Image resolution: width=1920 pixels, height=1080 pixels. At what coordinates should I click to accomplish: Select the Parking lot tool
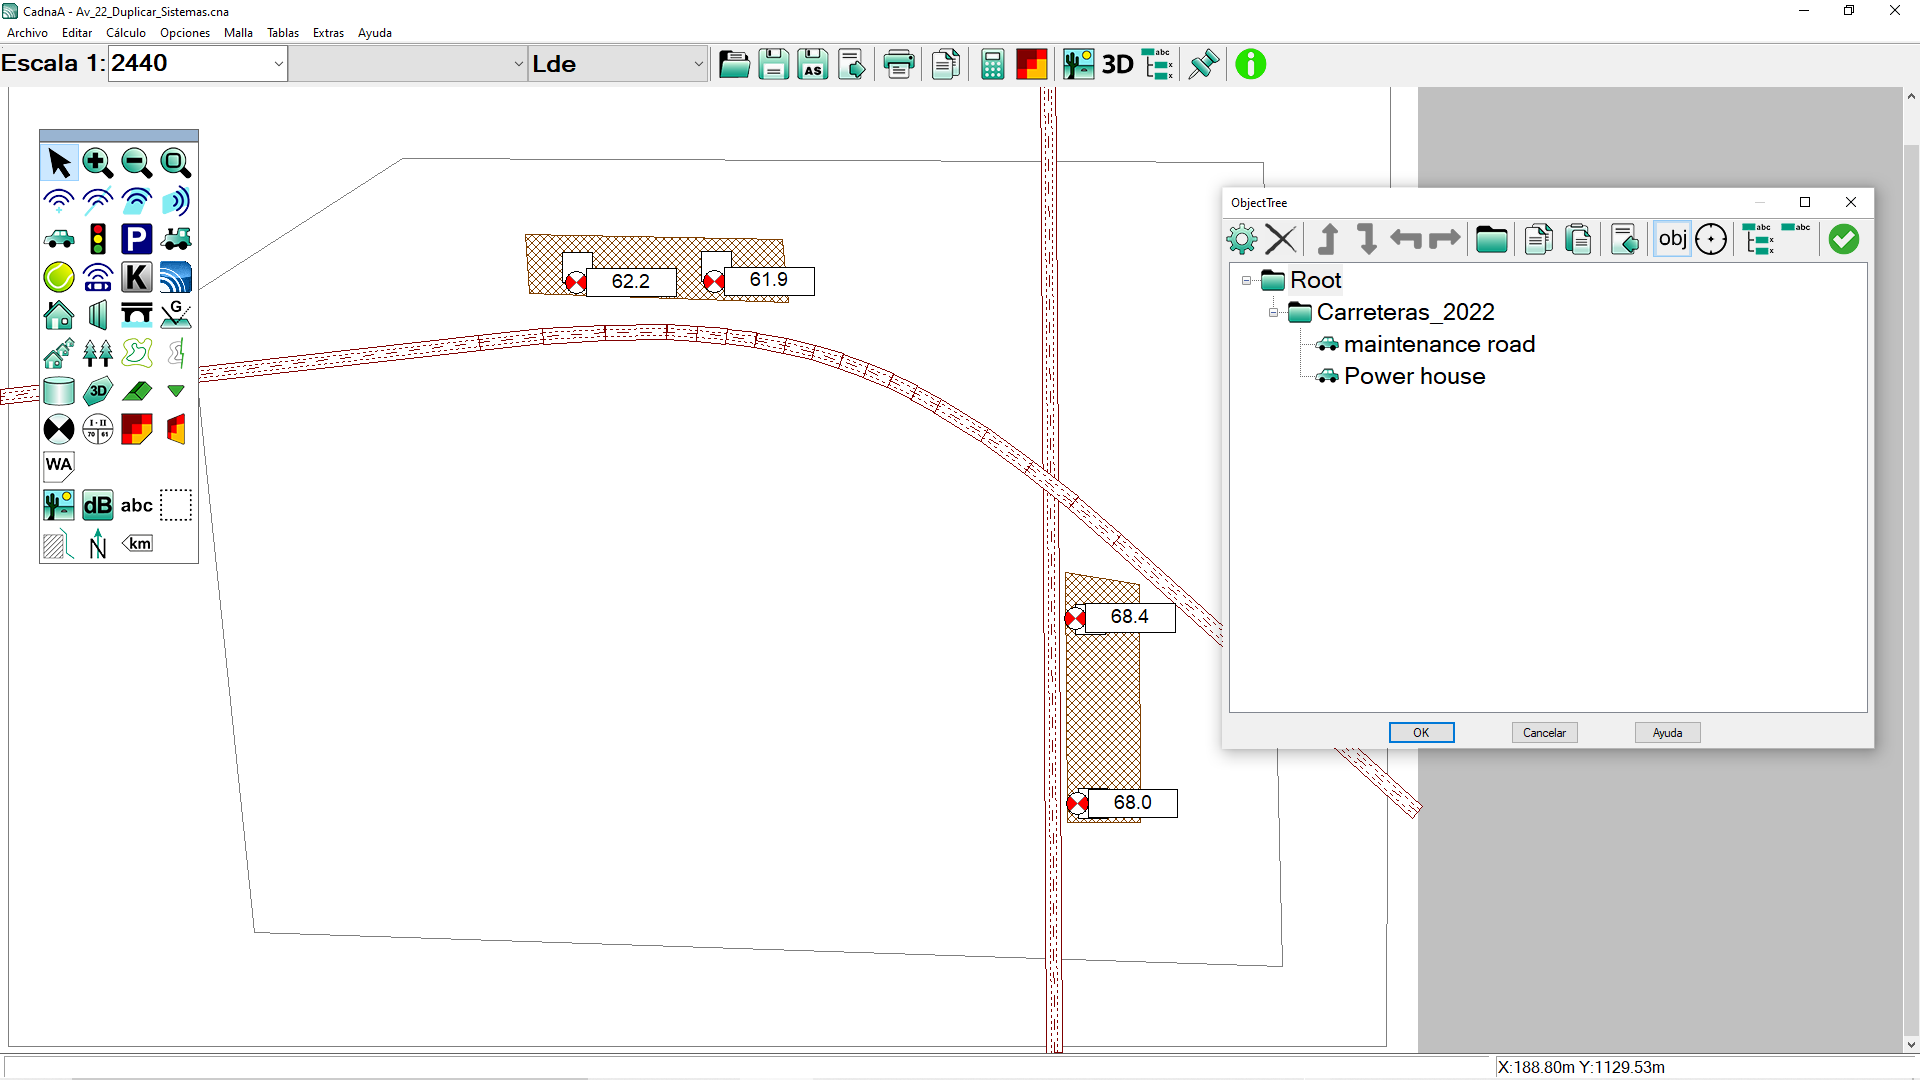pos(136,239)
